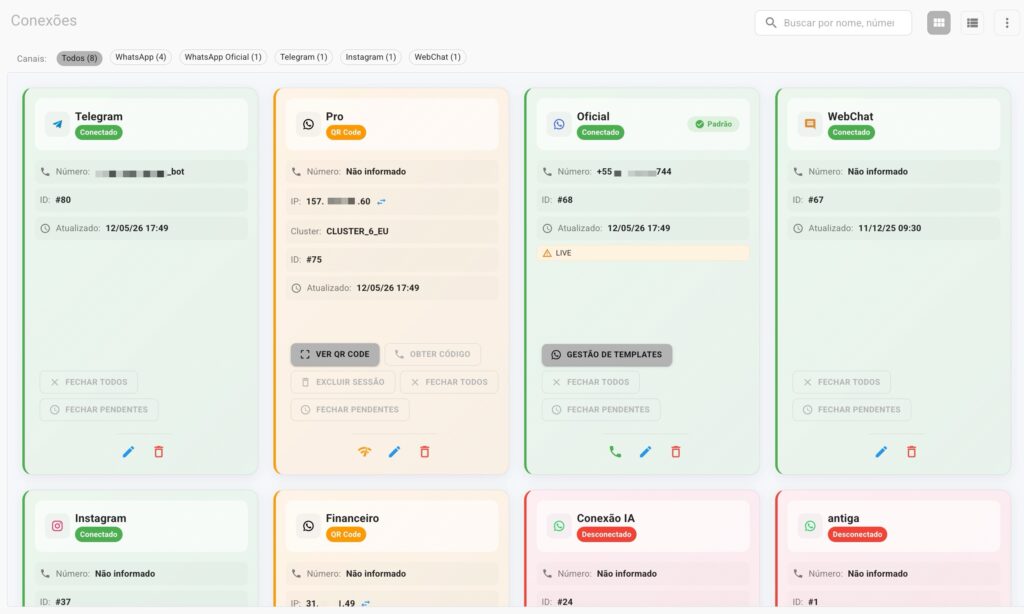Click the WhatsApp Business logo on Oficial card

pos(559,124)
